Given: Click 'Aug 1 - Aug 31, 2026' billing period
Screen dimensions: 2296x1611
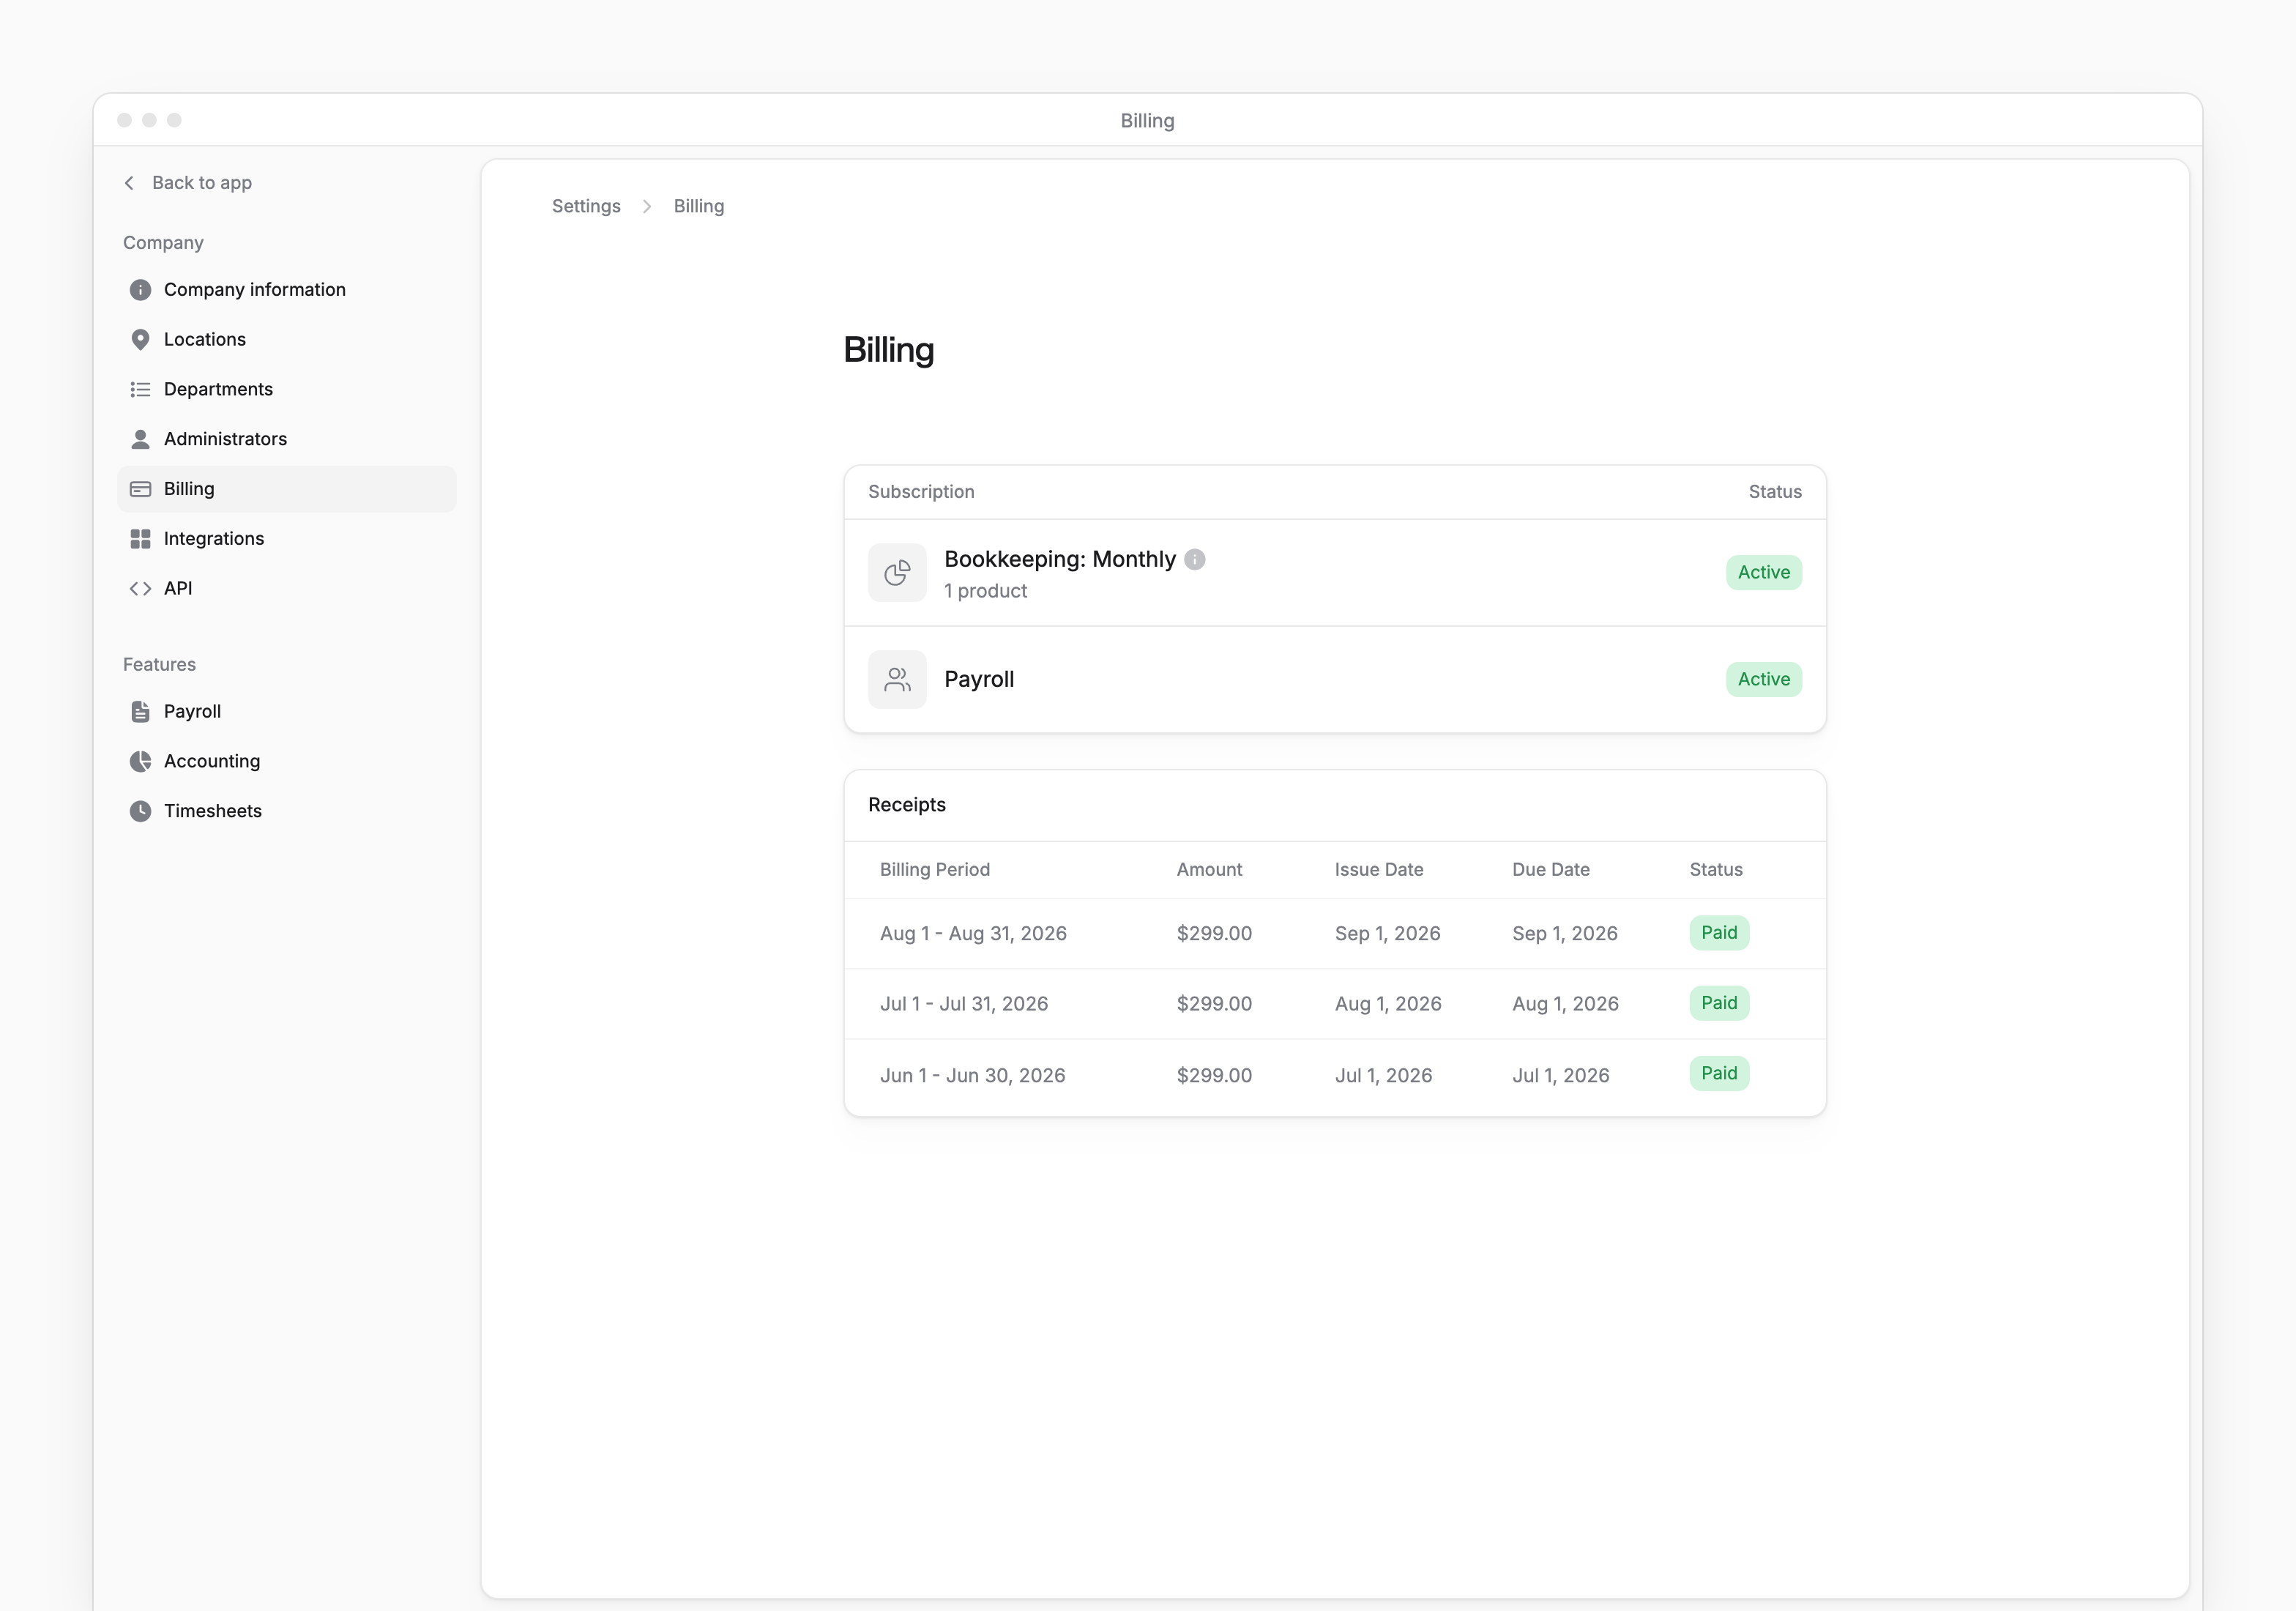Looking at the screenshot, I should click(x=973, y=934).
